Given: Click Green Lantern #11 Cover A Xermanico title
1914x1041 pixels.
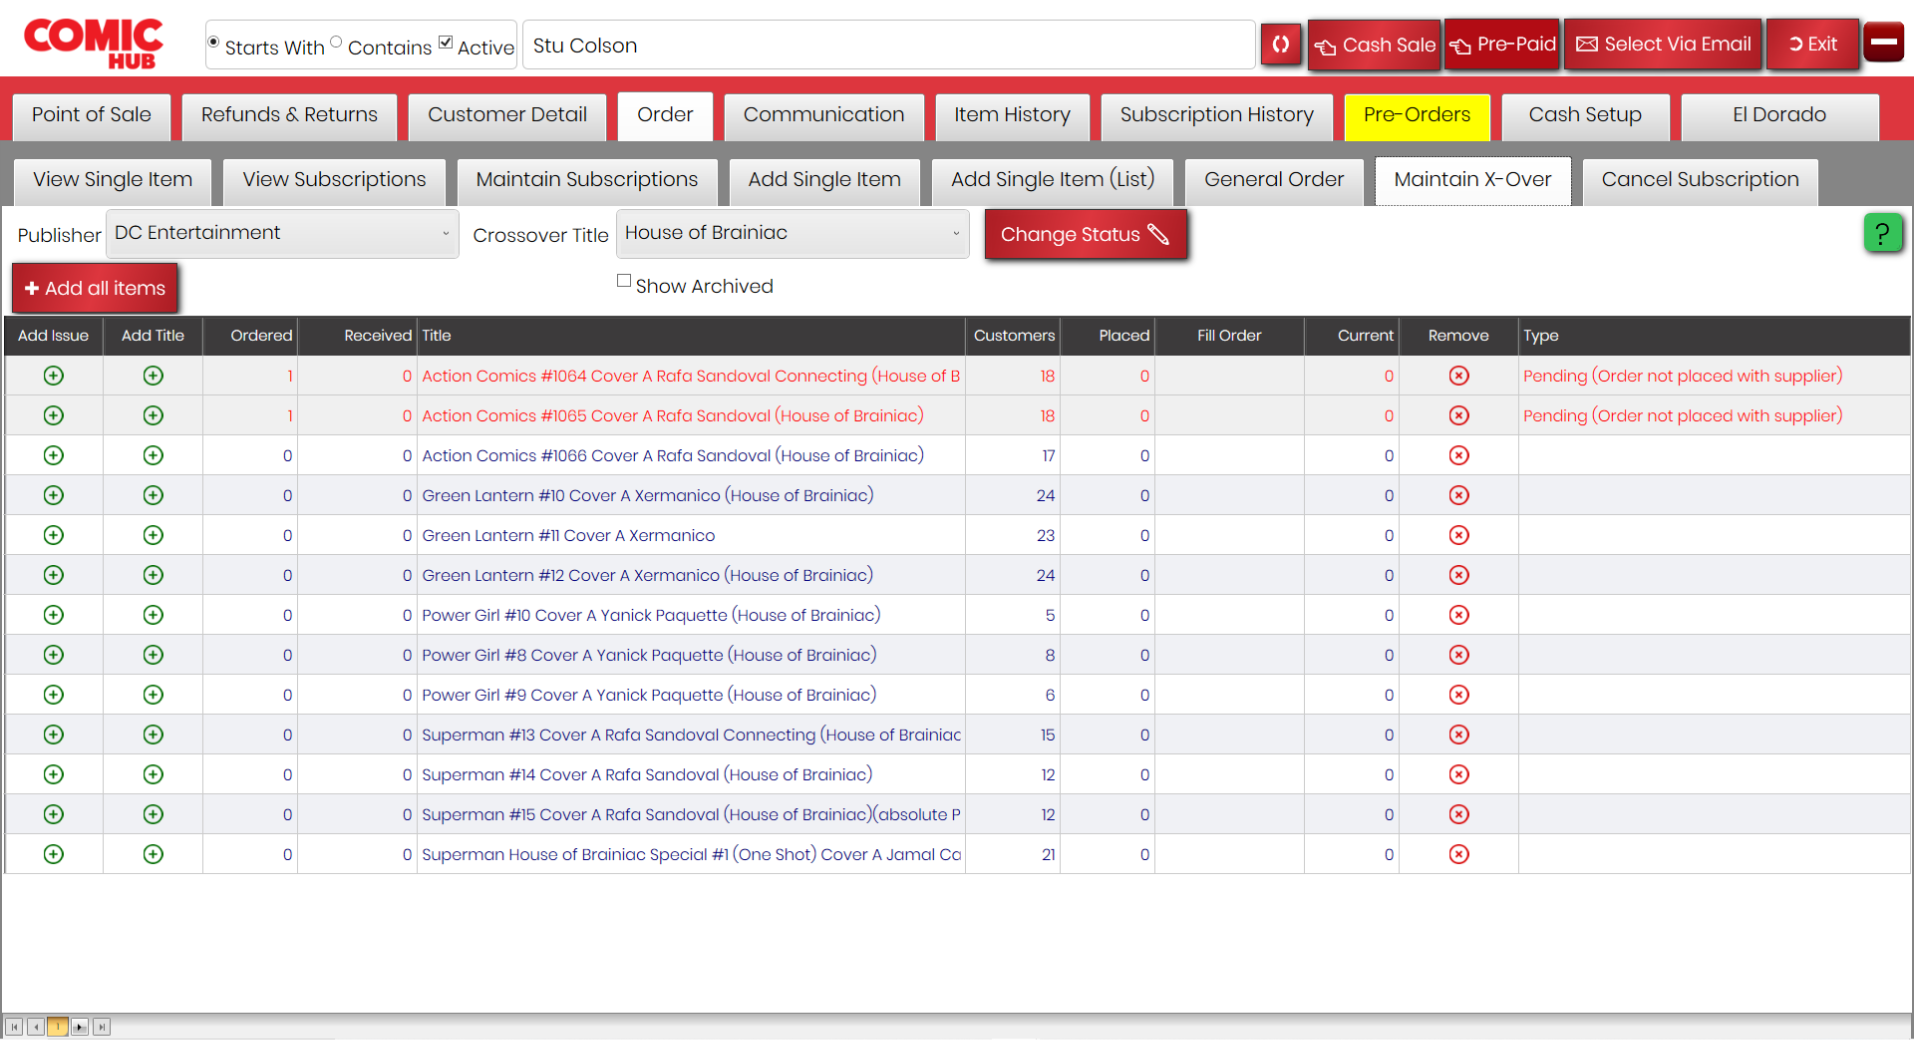Looking at the screenshot, I should click(568, 536).
